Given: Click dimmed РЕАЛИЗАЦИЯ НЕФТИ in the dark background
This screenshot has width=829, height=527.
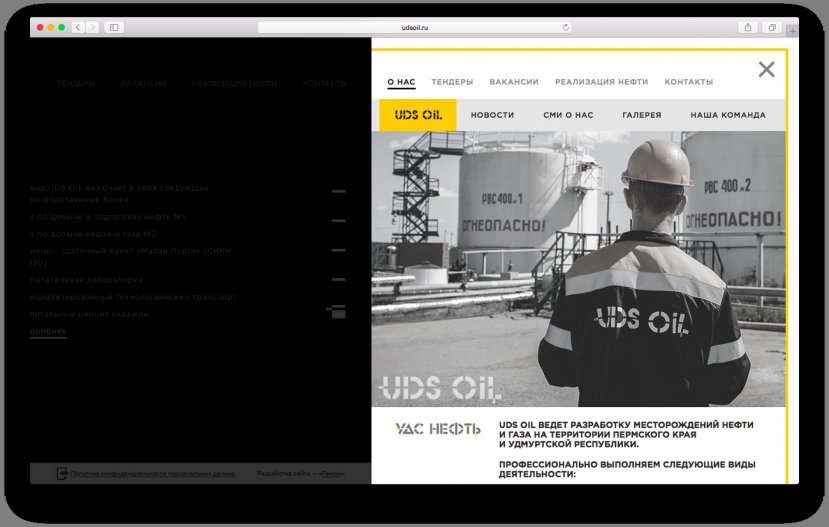Looking at the screenshot, I should (x=234, y=84).
